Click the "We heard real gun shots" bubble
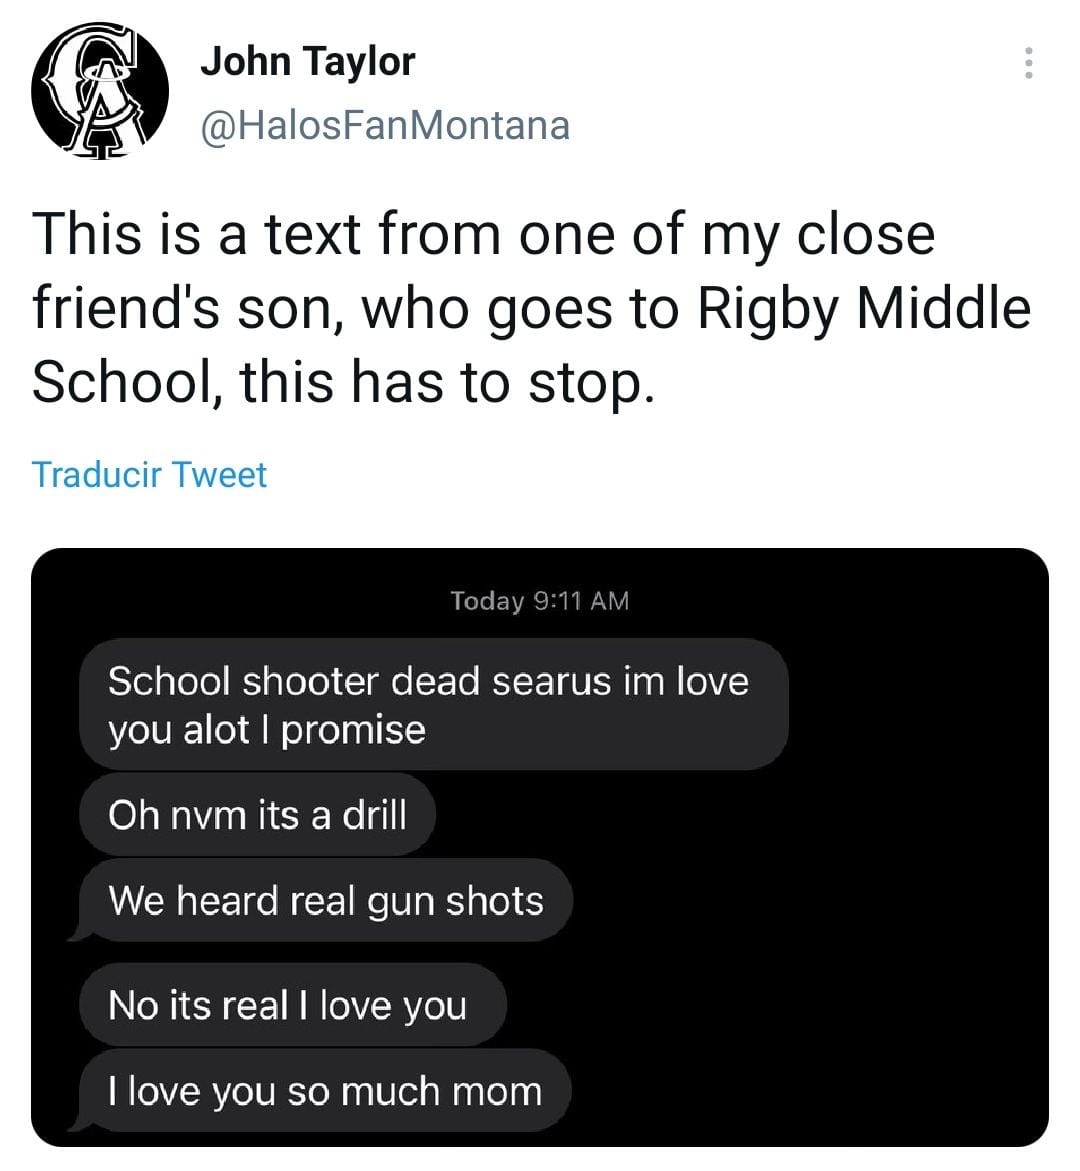Screen dimensions: 1080x1171 coord(325,901)
